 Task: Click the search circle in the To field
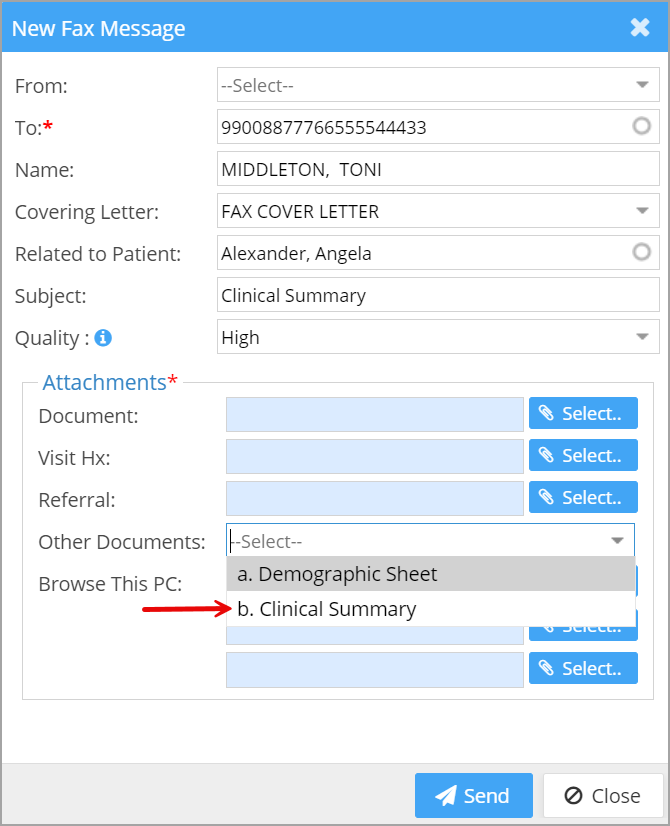click(642, 126)
